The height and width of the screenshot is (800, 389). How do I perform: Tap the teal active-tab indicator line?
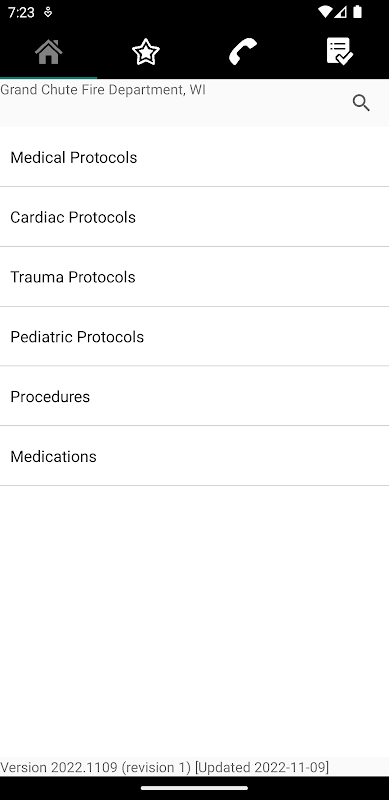48,78
